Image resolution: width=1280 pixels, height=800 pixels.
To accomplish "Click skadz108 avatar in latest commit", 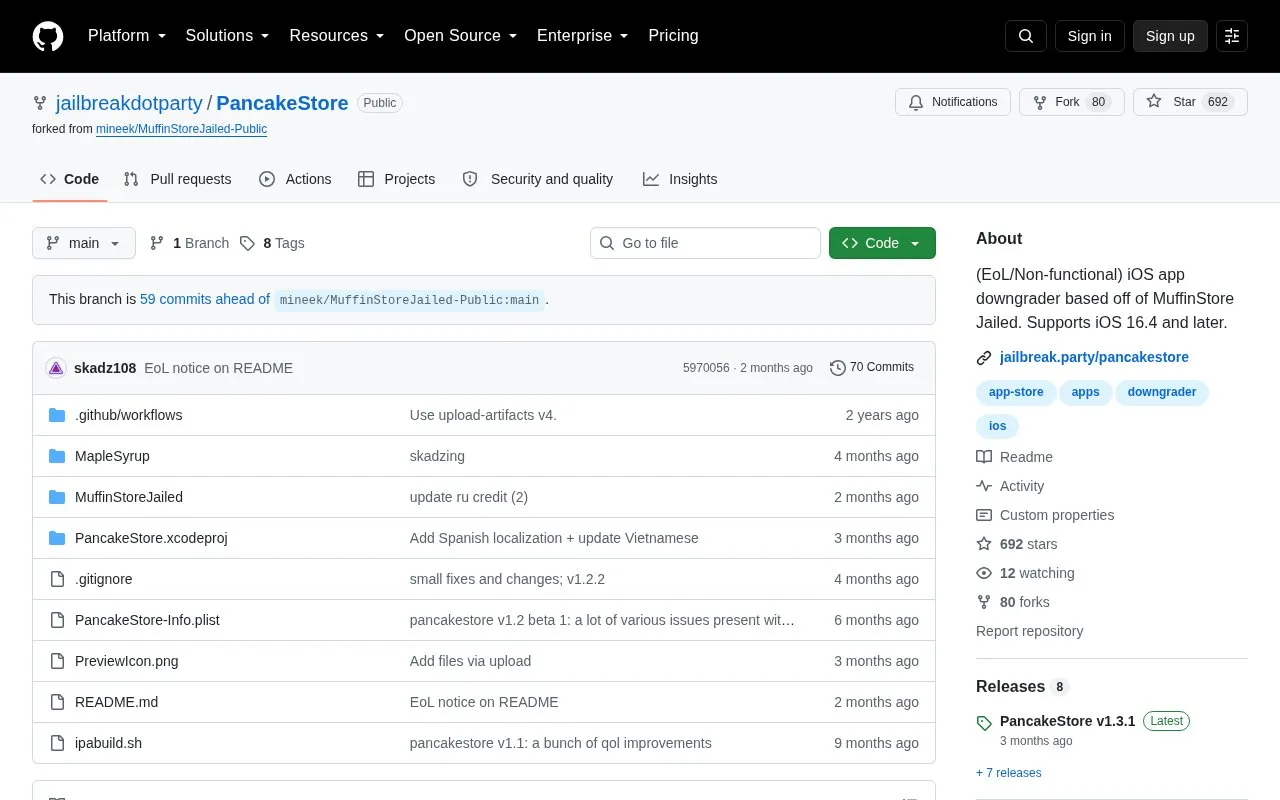I will tap(56, 368).
